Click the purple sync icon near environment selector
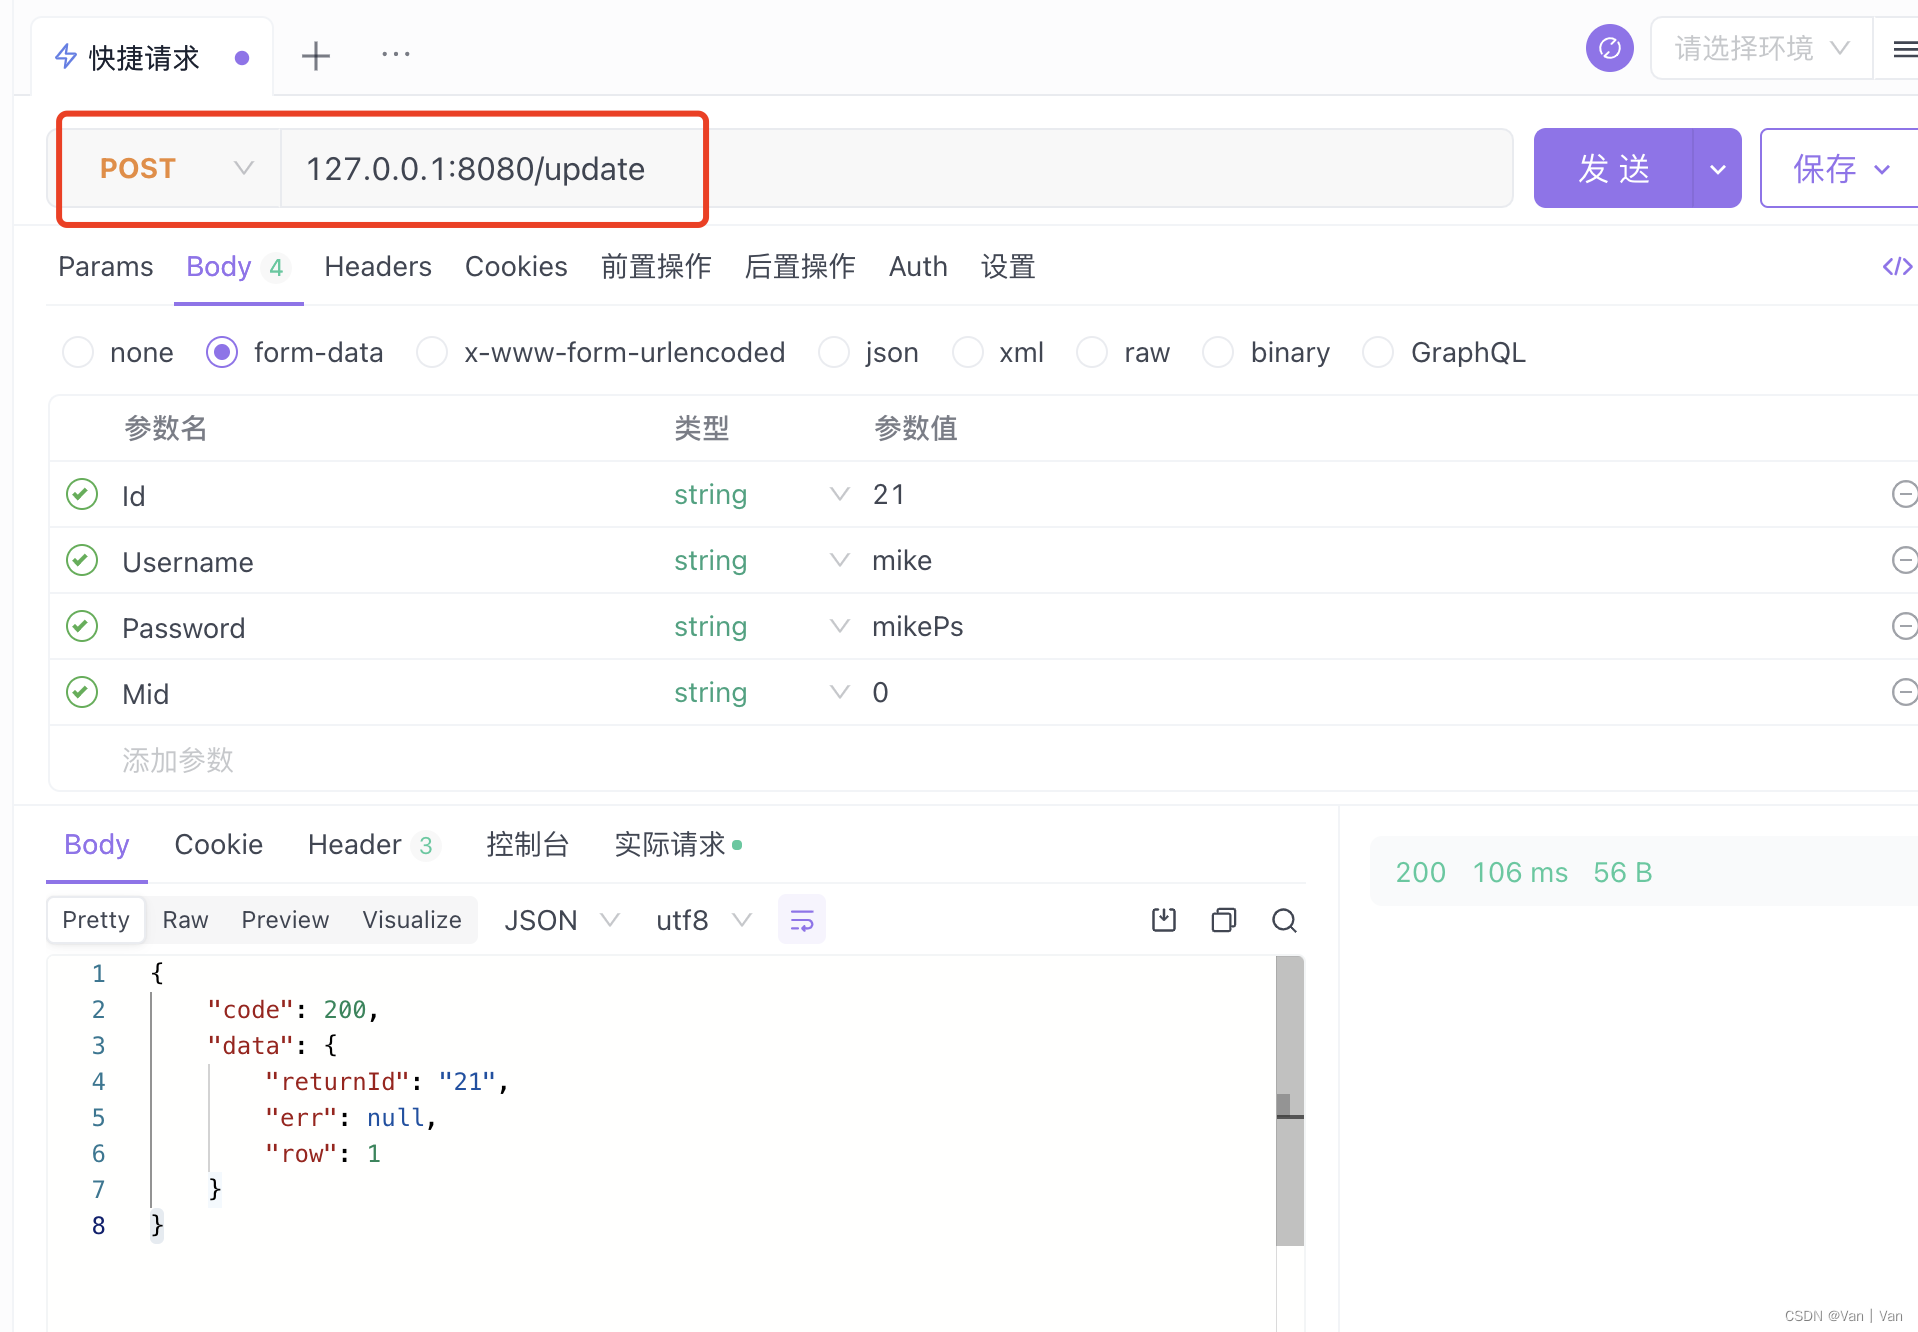This screenshot has height=1332, width=1918. [x=1609, y=47]
